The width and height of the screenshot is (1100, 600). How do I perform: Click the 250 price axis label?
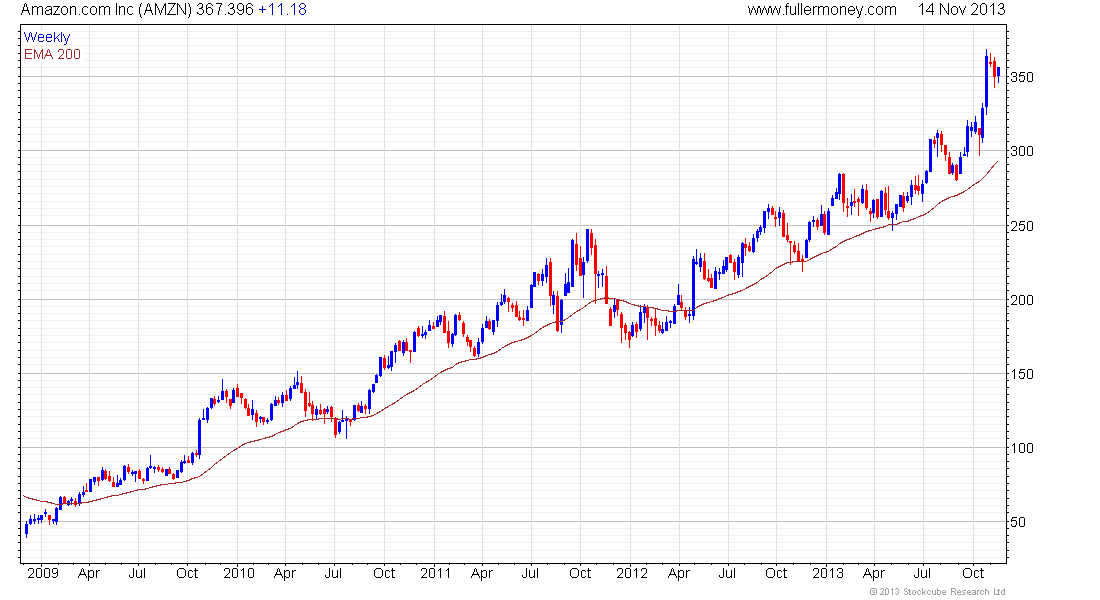pos(1021,226)
